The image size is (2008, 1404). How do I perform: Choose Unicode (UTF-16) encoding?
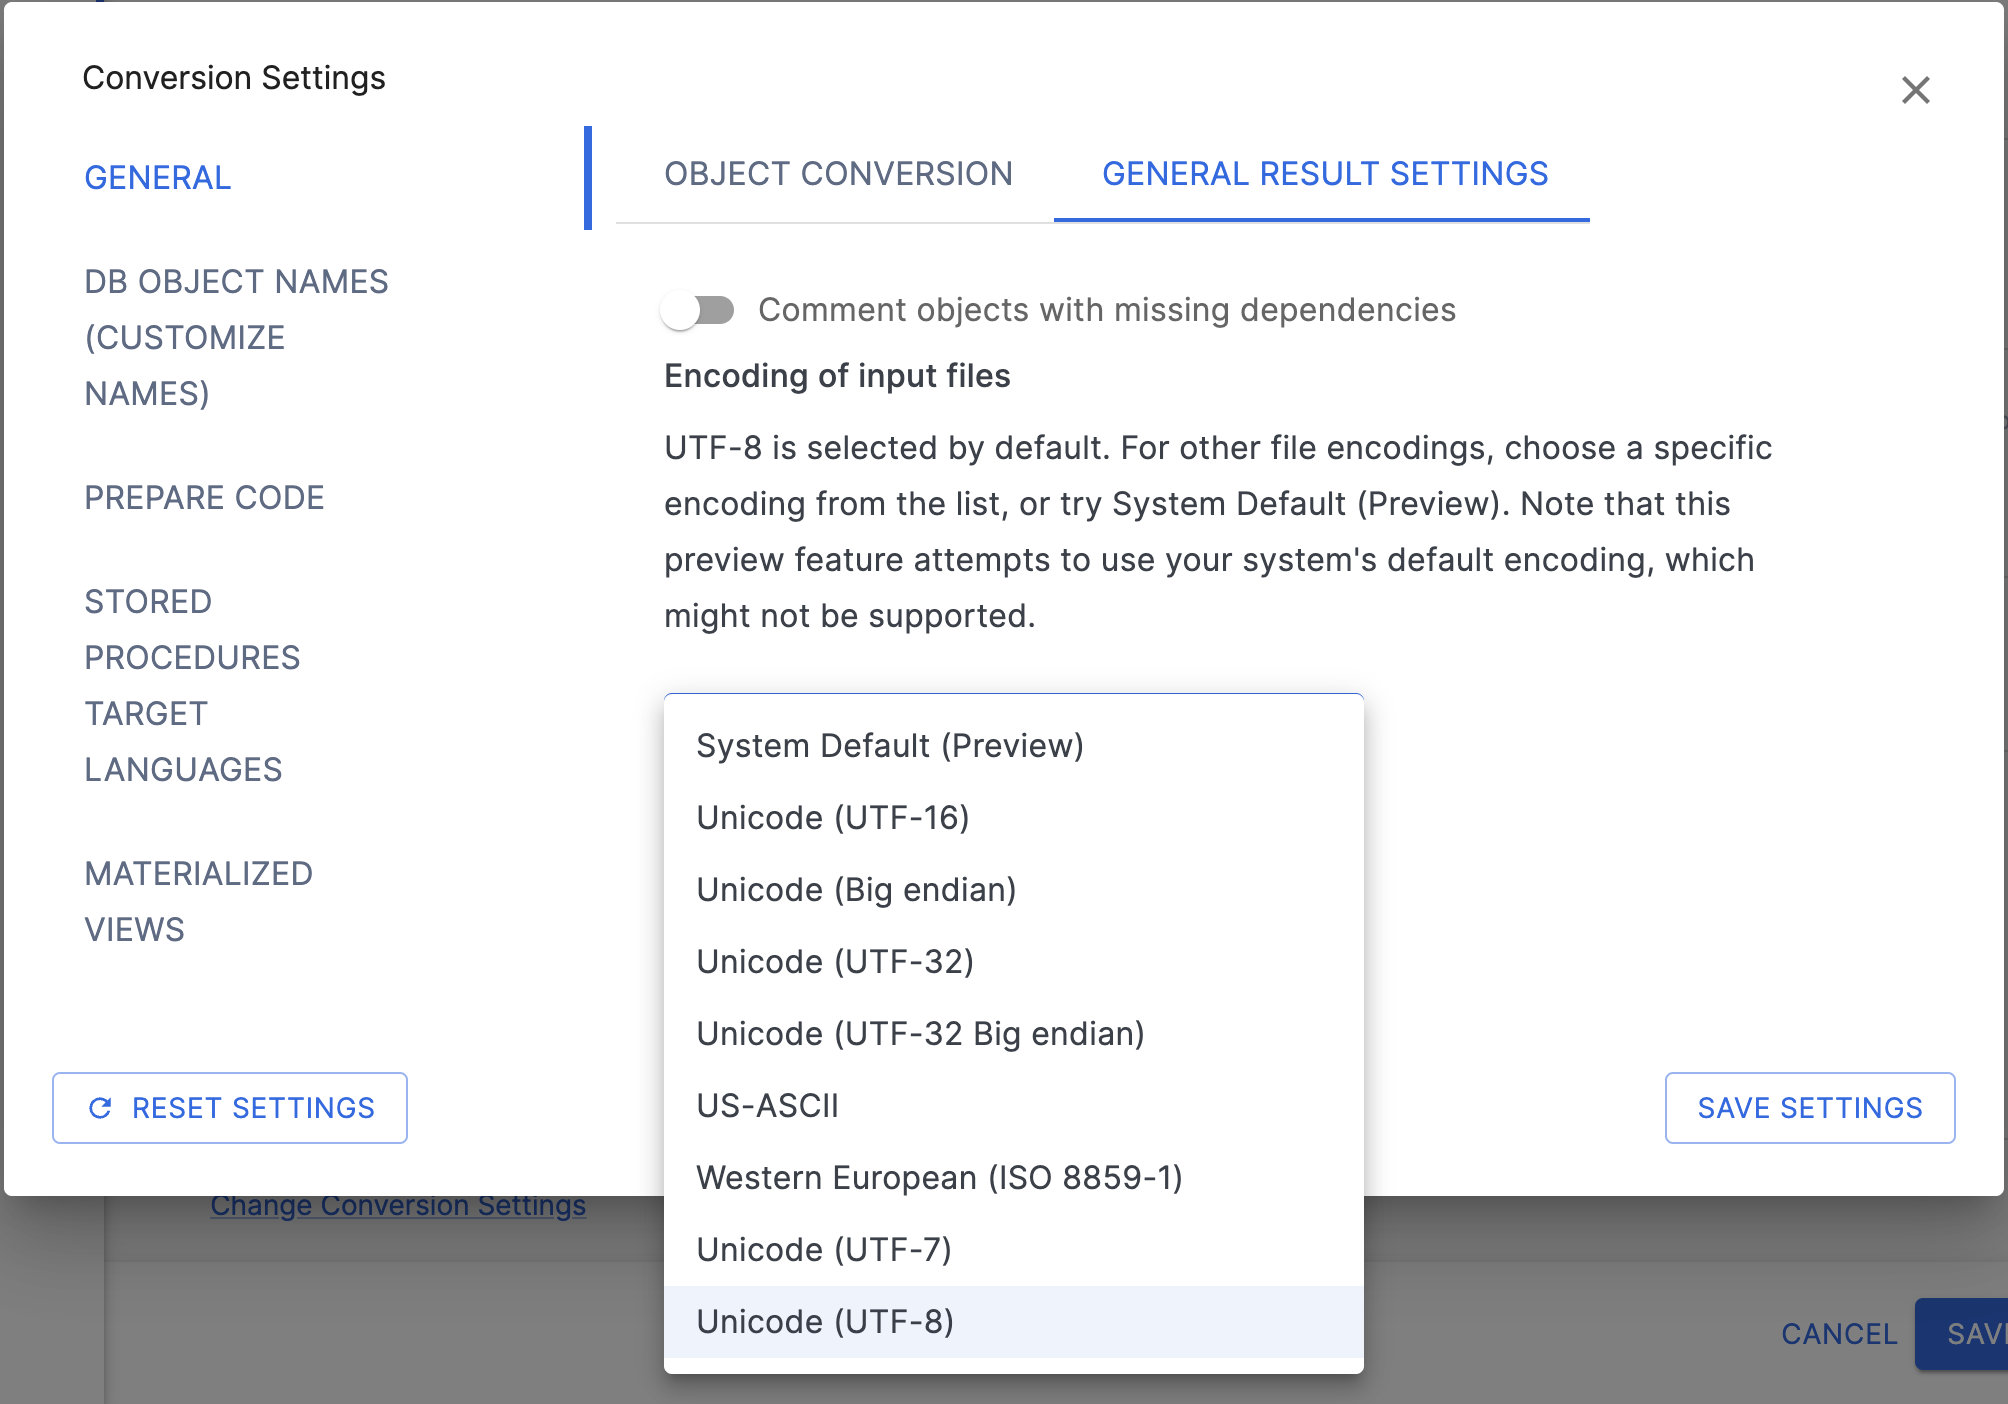click(x=833, y=817)
